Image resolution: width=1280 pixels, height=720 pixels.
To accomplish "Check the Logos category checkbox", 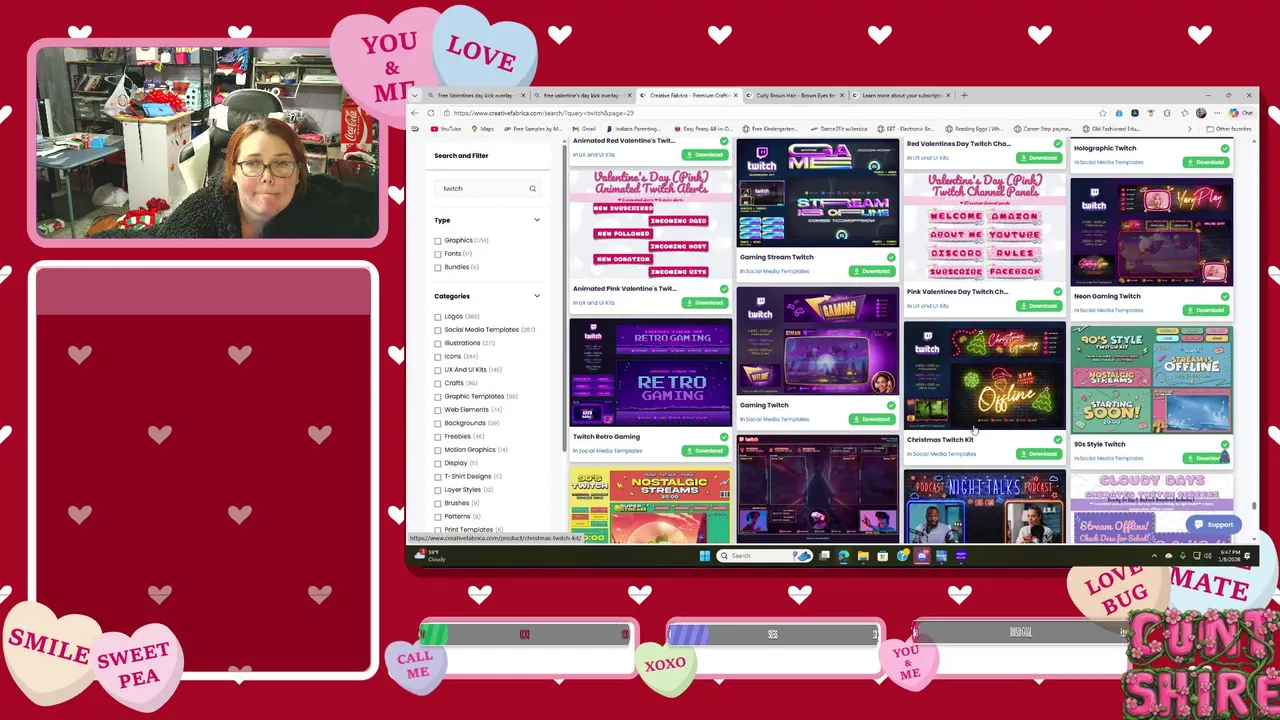I will 438,317.
